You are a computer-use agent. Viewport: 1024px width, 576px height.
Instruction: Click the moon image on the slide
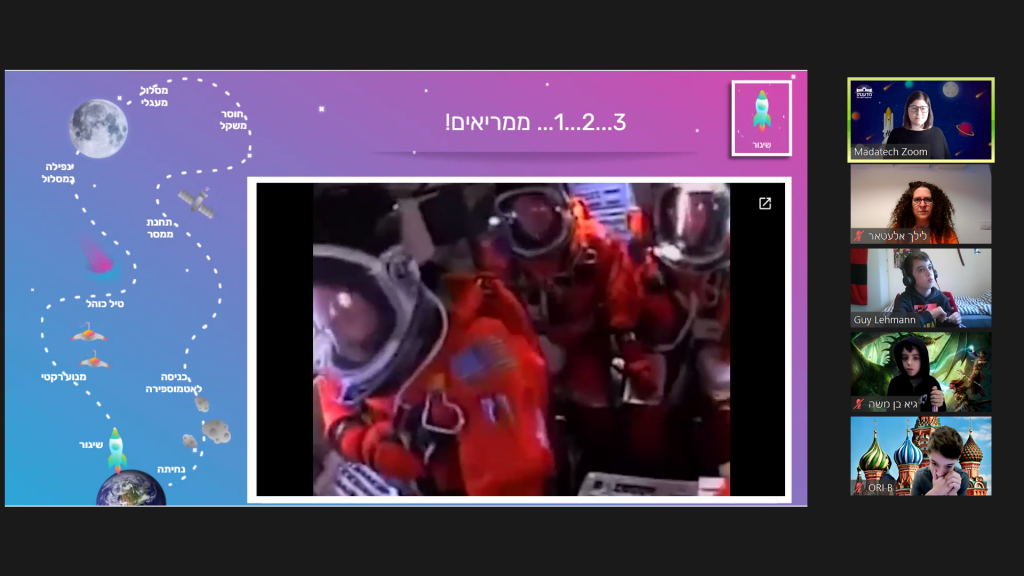click(98, 127)
